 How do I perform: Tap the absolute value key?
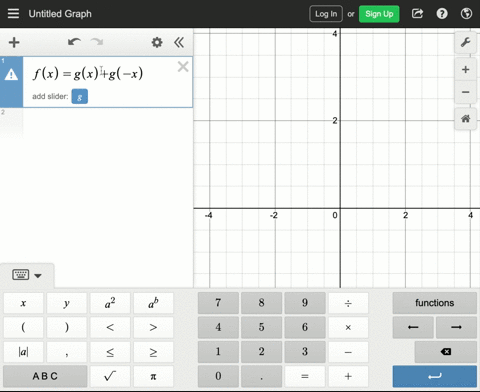coord(23,352)
